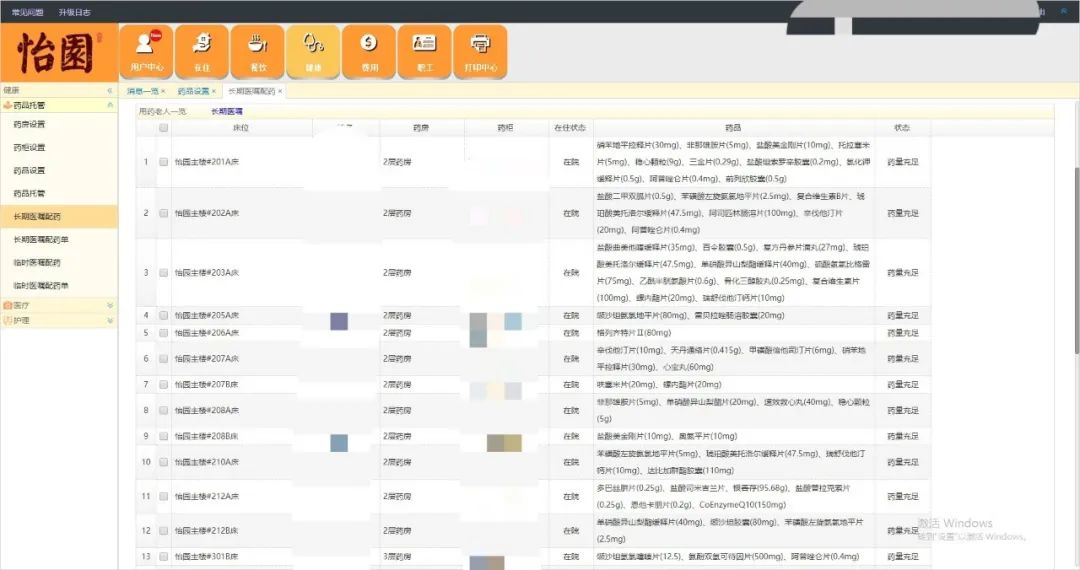Check the row for 怡园主楼#201A床
This screenshot has height=570, width=1080.
click(x=163, y=162)
